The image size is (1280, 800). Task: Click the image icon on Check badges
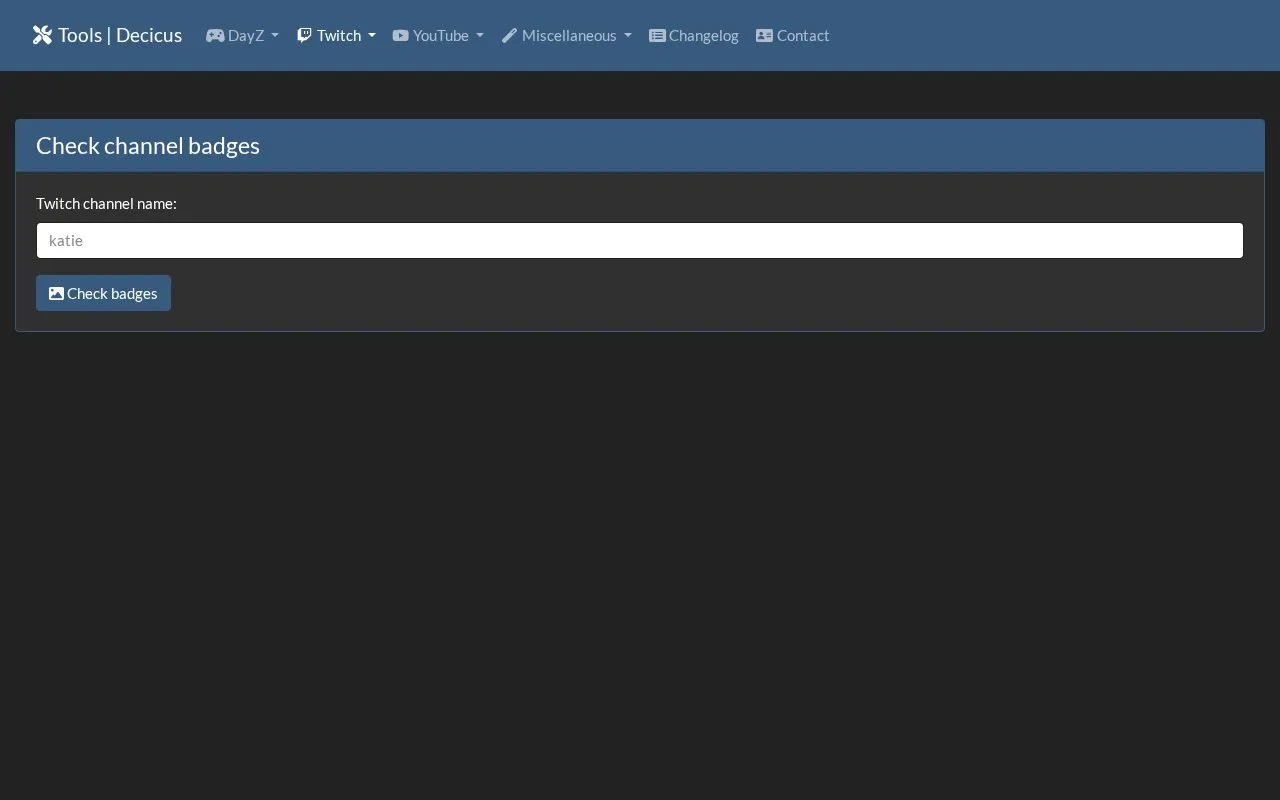pyautogui.click(x=56, y=293)
